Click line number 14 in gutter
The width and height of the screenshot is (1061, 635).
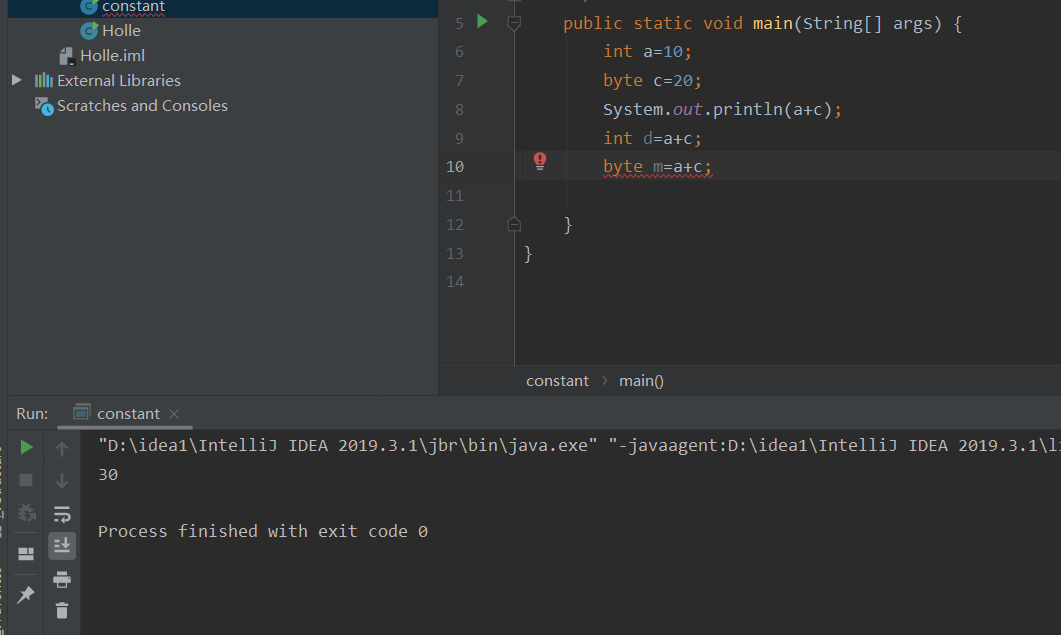click(x=455, y=282)
